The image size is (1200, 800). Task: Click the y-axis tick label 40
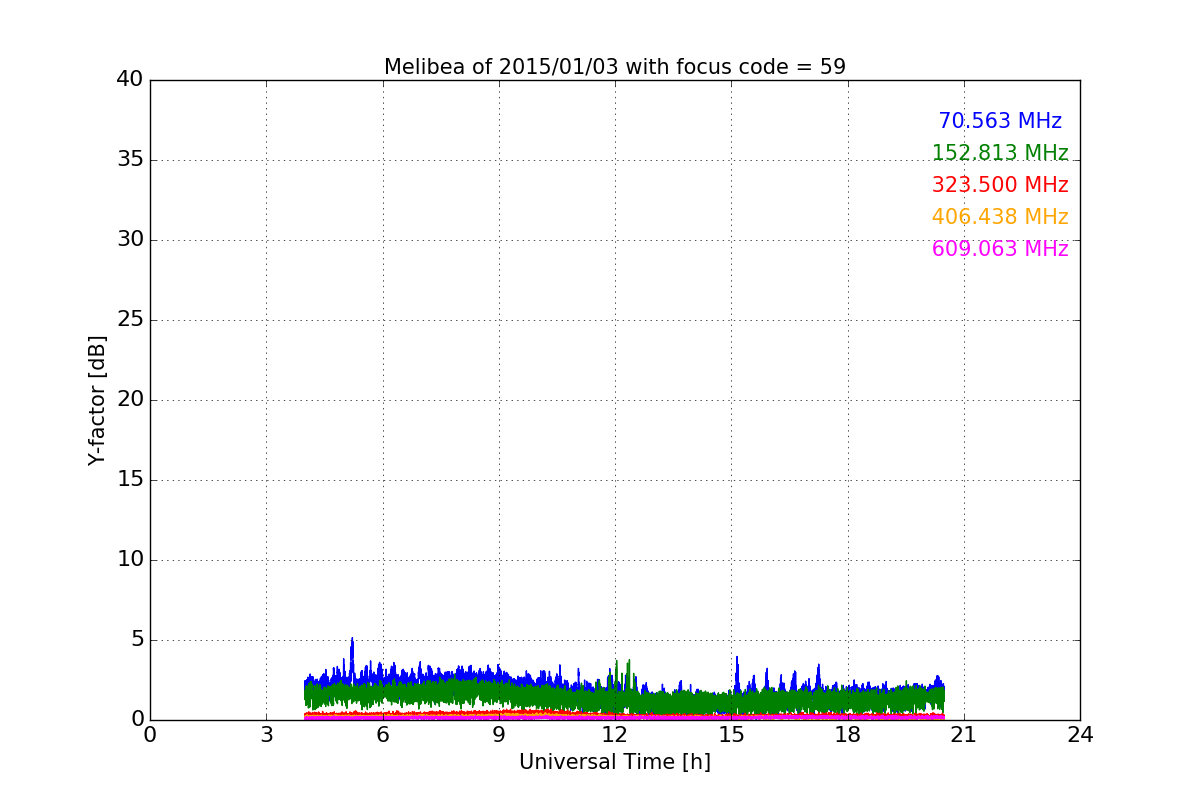pos(130,80)
